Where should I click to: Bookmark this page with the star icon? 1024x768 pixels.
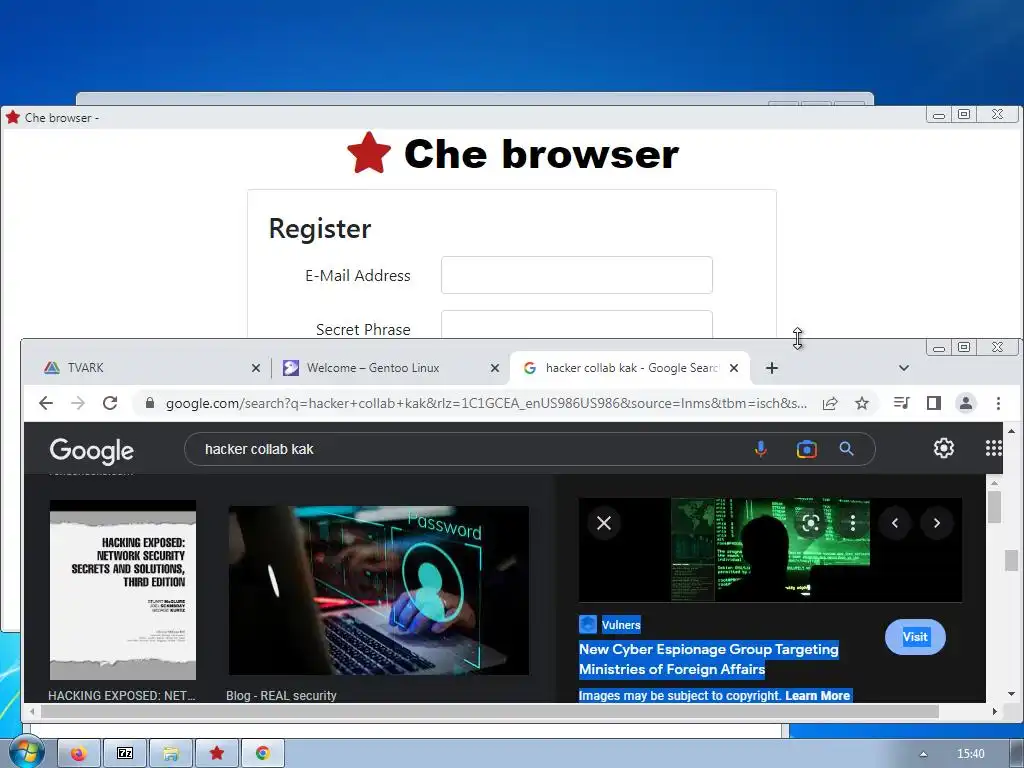(862, 404)
